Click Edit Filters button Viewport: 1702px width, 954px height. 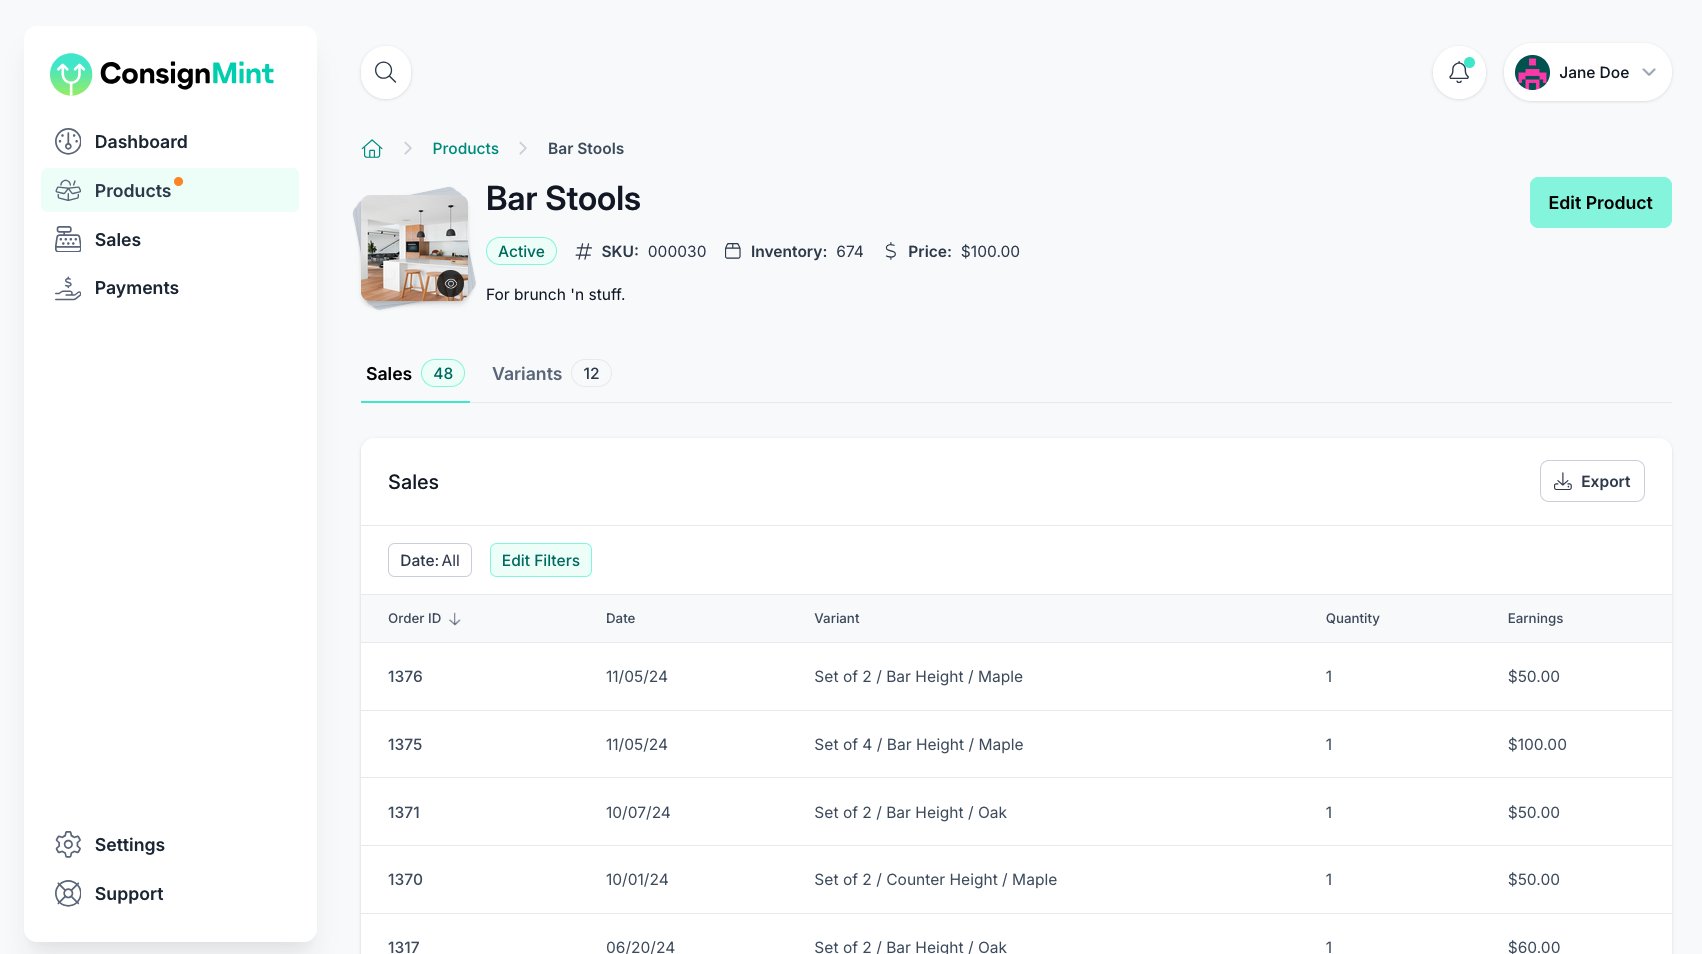pyautogui.click(x=541, y=560)
